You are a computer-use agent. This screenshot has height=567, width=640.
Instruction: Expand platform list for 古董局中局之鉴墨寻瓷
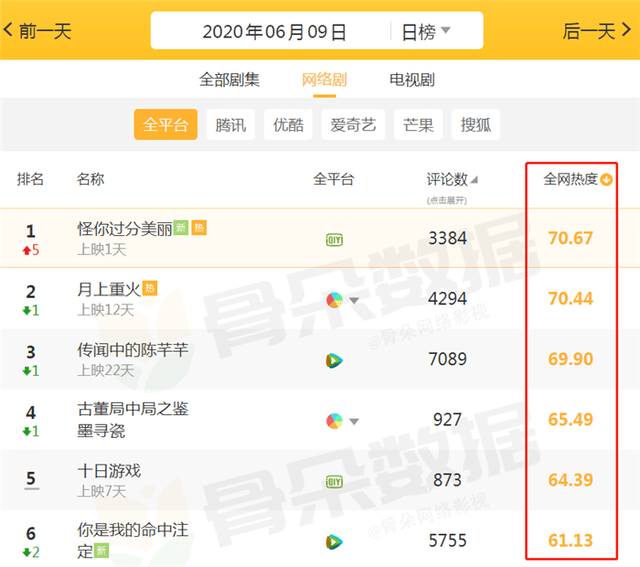[x=354, y=422]
